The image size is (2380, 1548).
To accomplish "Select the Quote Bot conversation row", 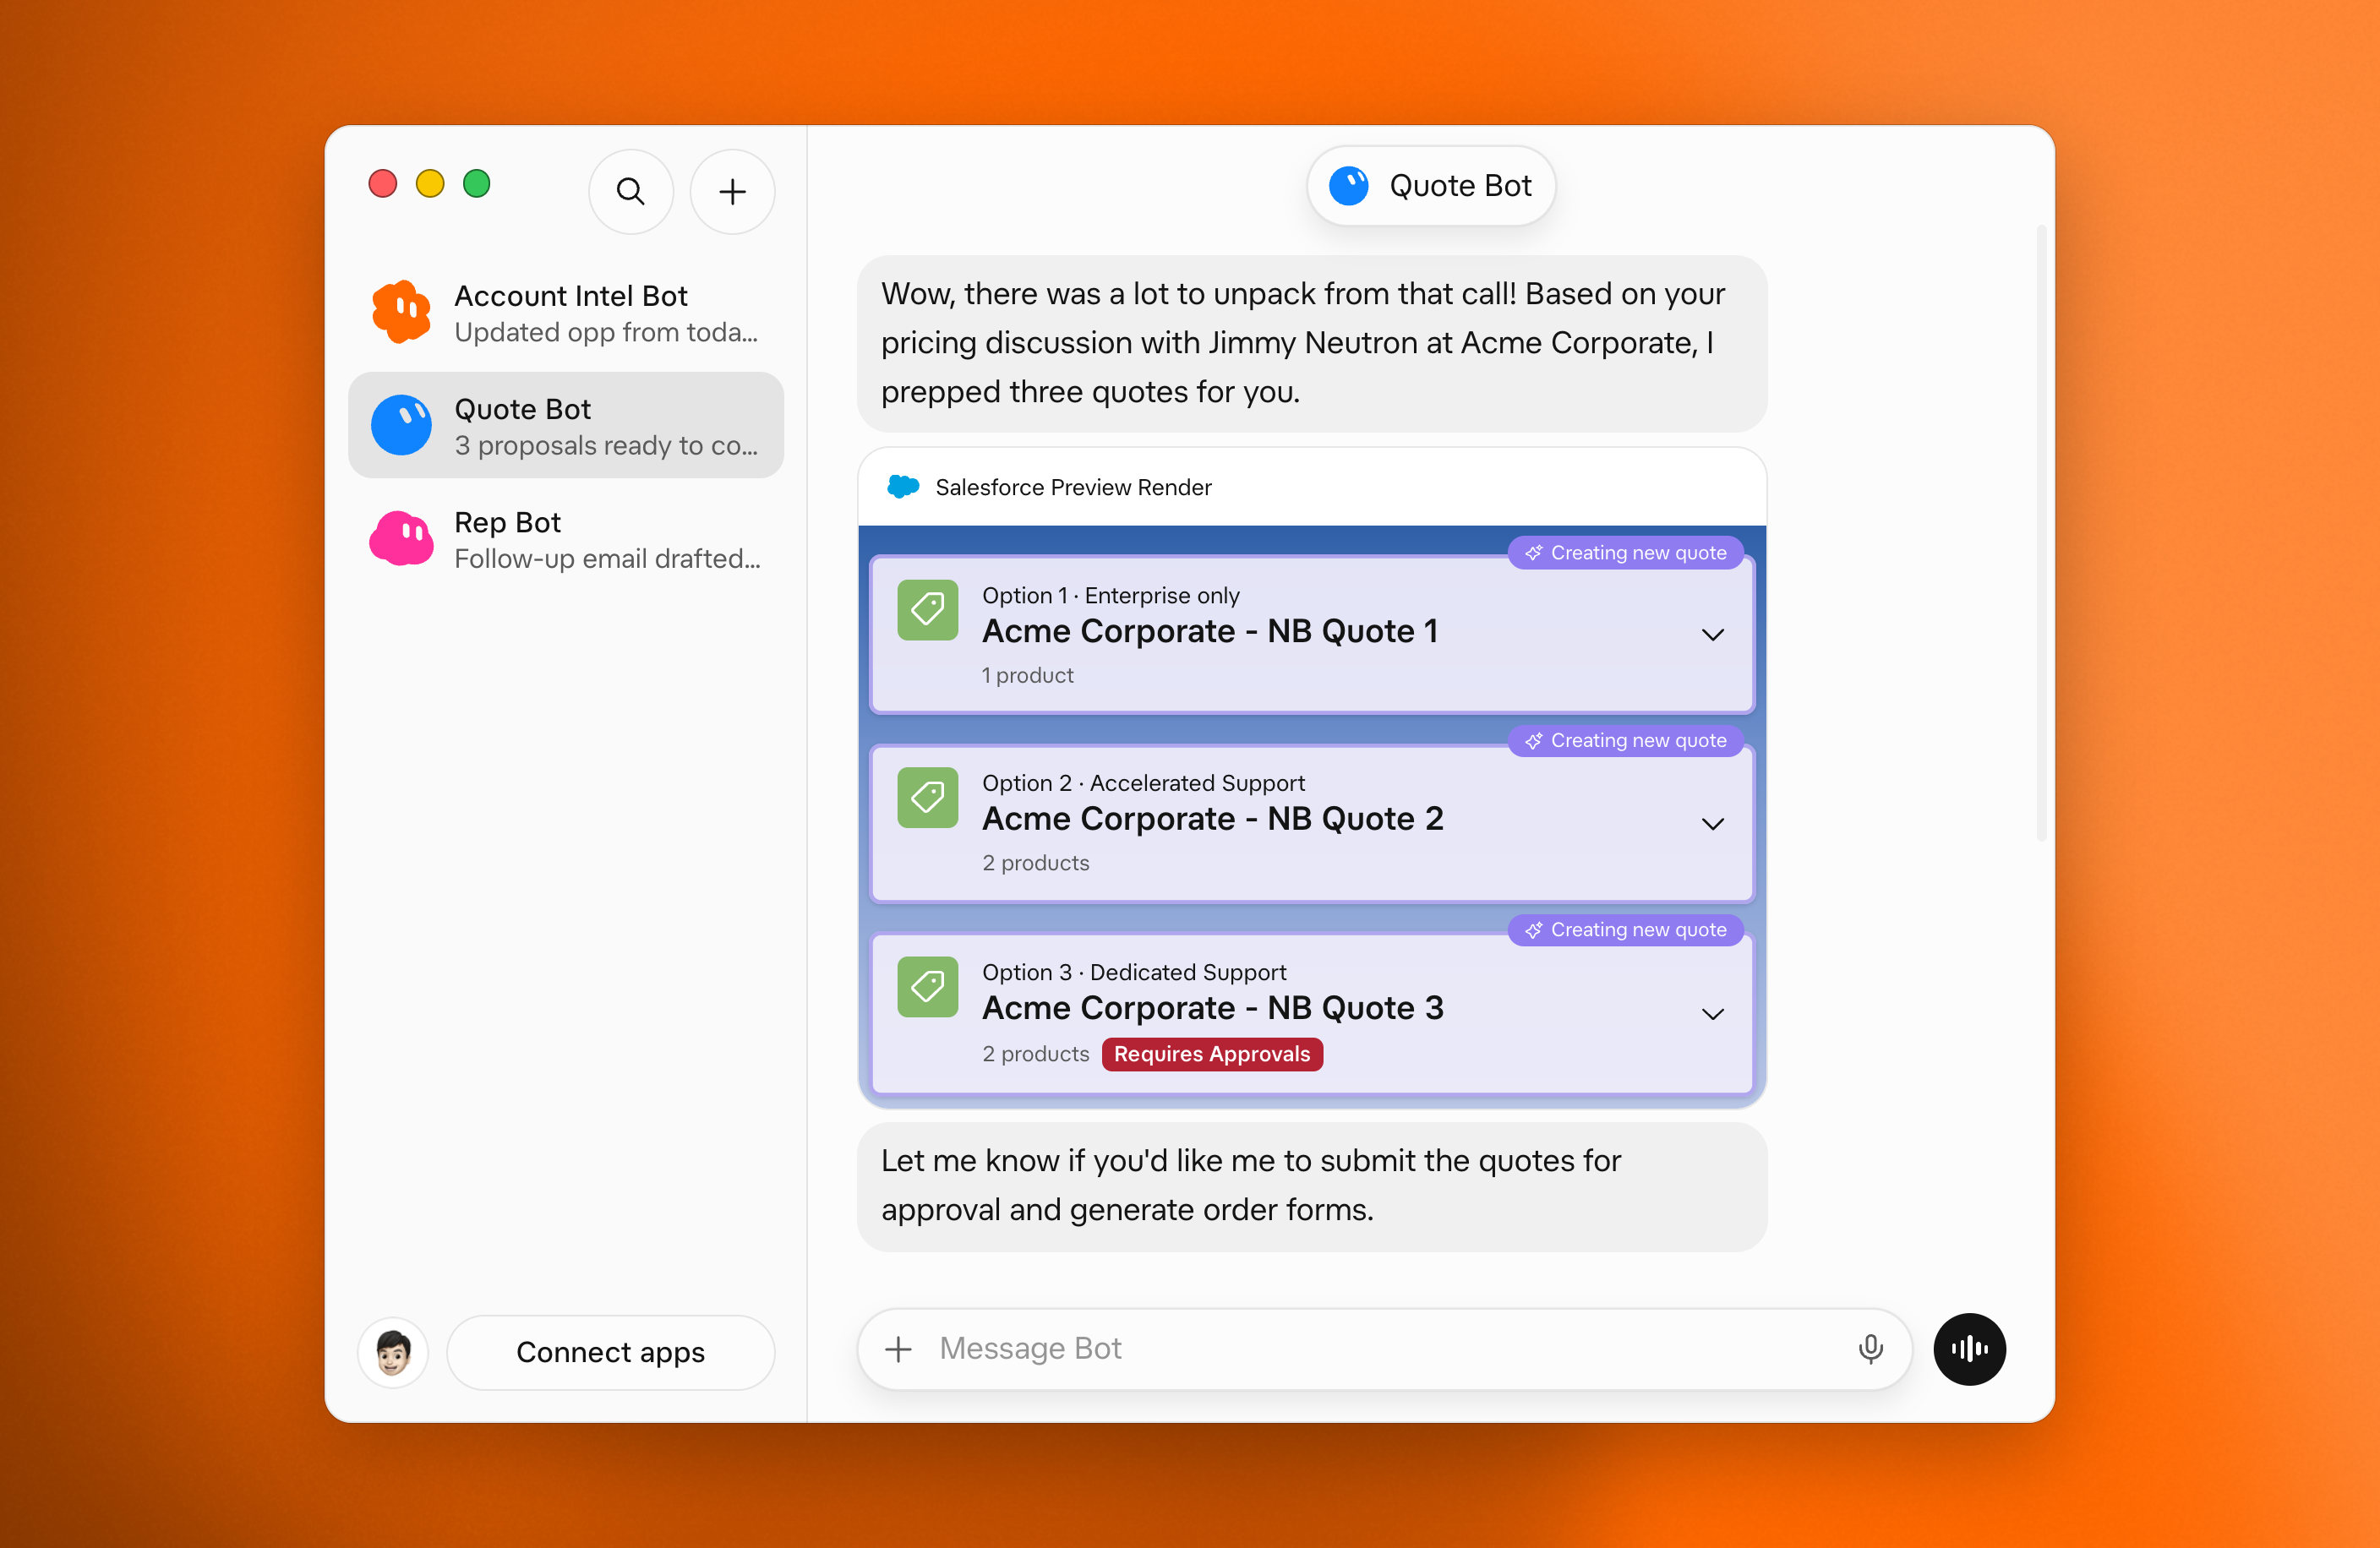I will coord(566,425).
